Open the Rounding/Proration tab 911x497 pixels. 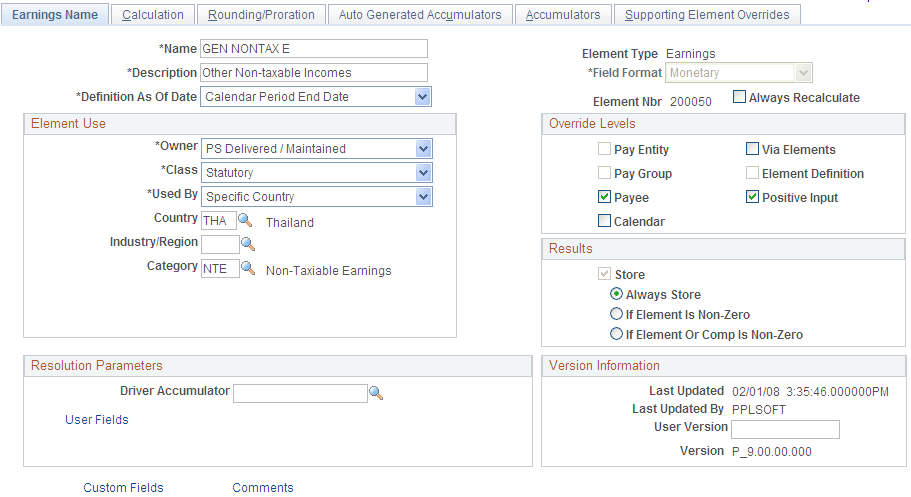261,14
